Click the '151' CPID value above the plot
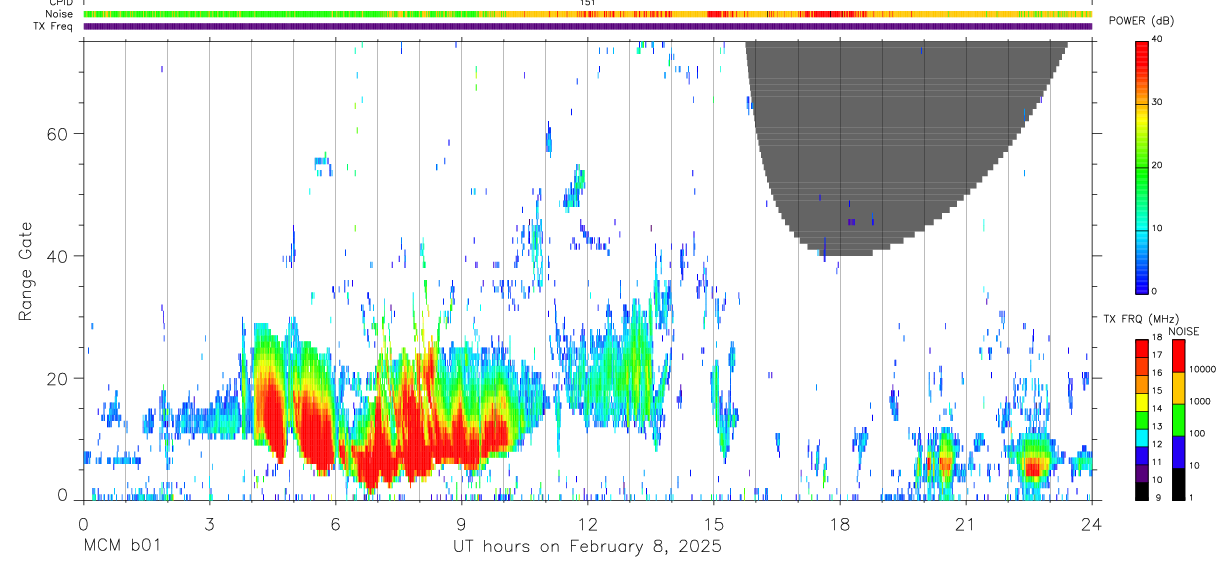This screenshot has height=567, width=1228. pyautogui.click(x=587, y=3)
